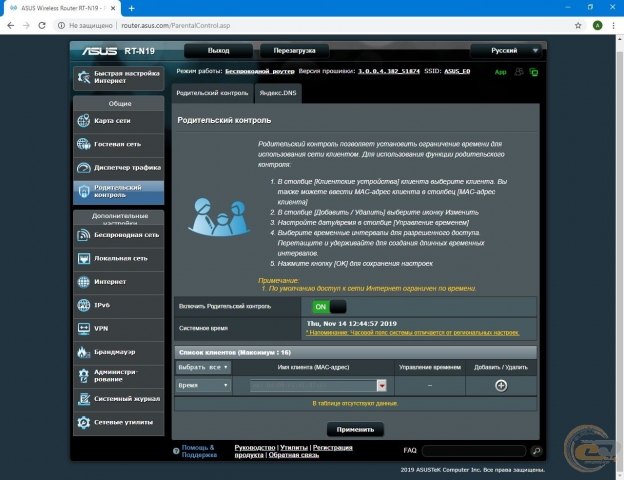624x480 pixels.
Task: Click the Не защищено site info indicator
Action: click(85, 25)
